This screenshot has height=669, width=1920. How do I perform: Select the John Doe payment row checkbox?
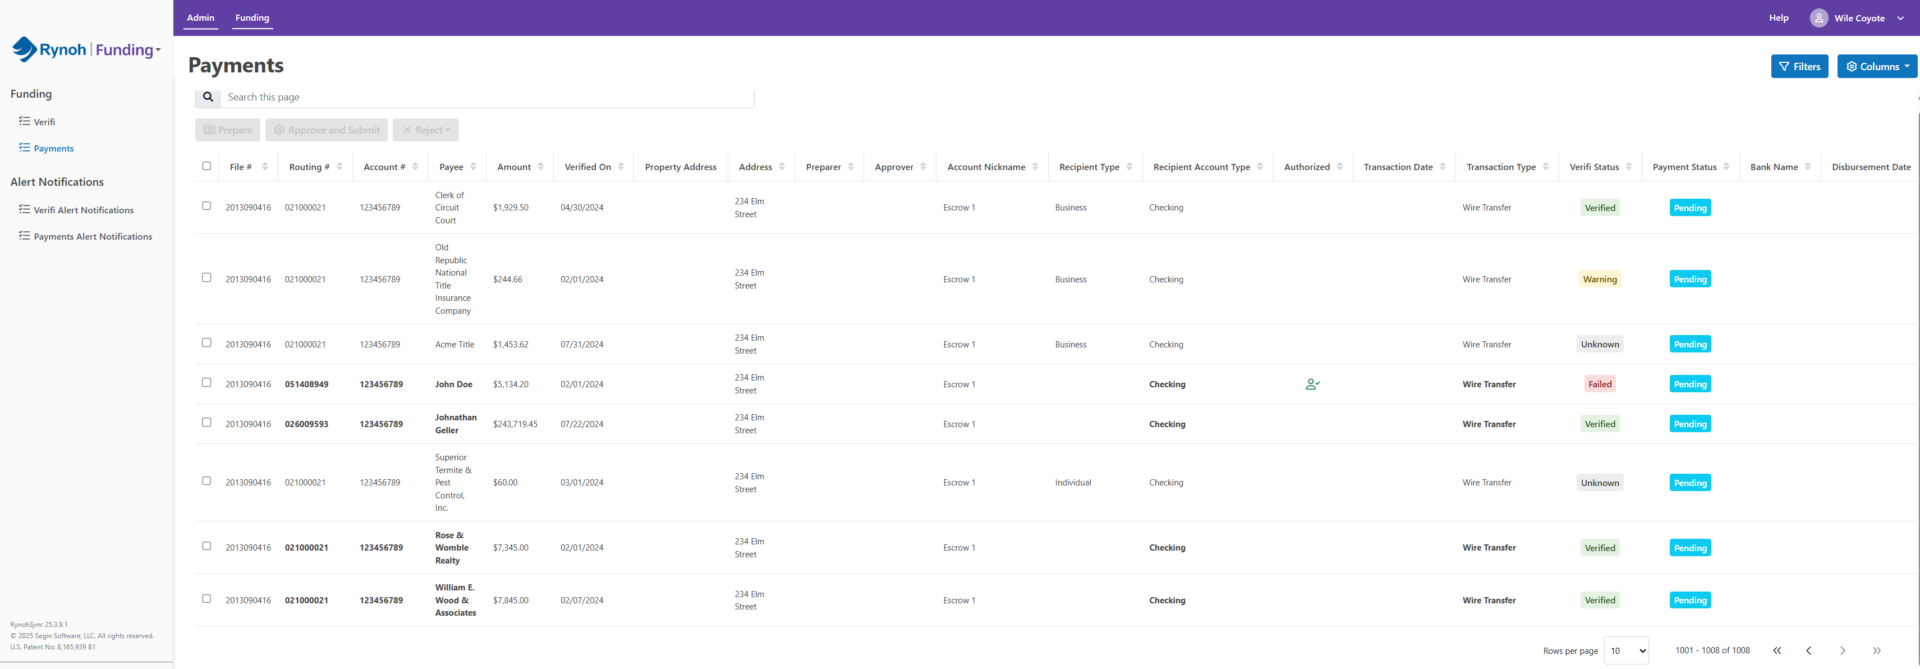click(x=207, y=383)
